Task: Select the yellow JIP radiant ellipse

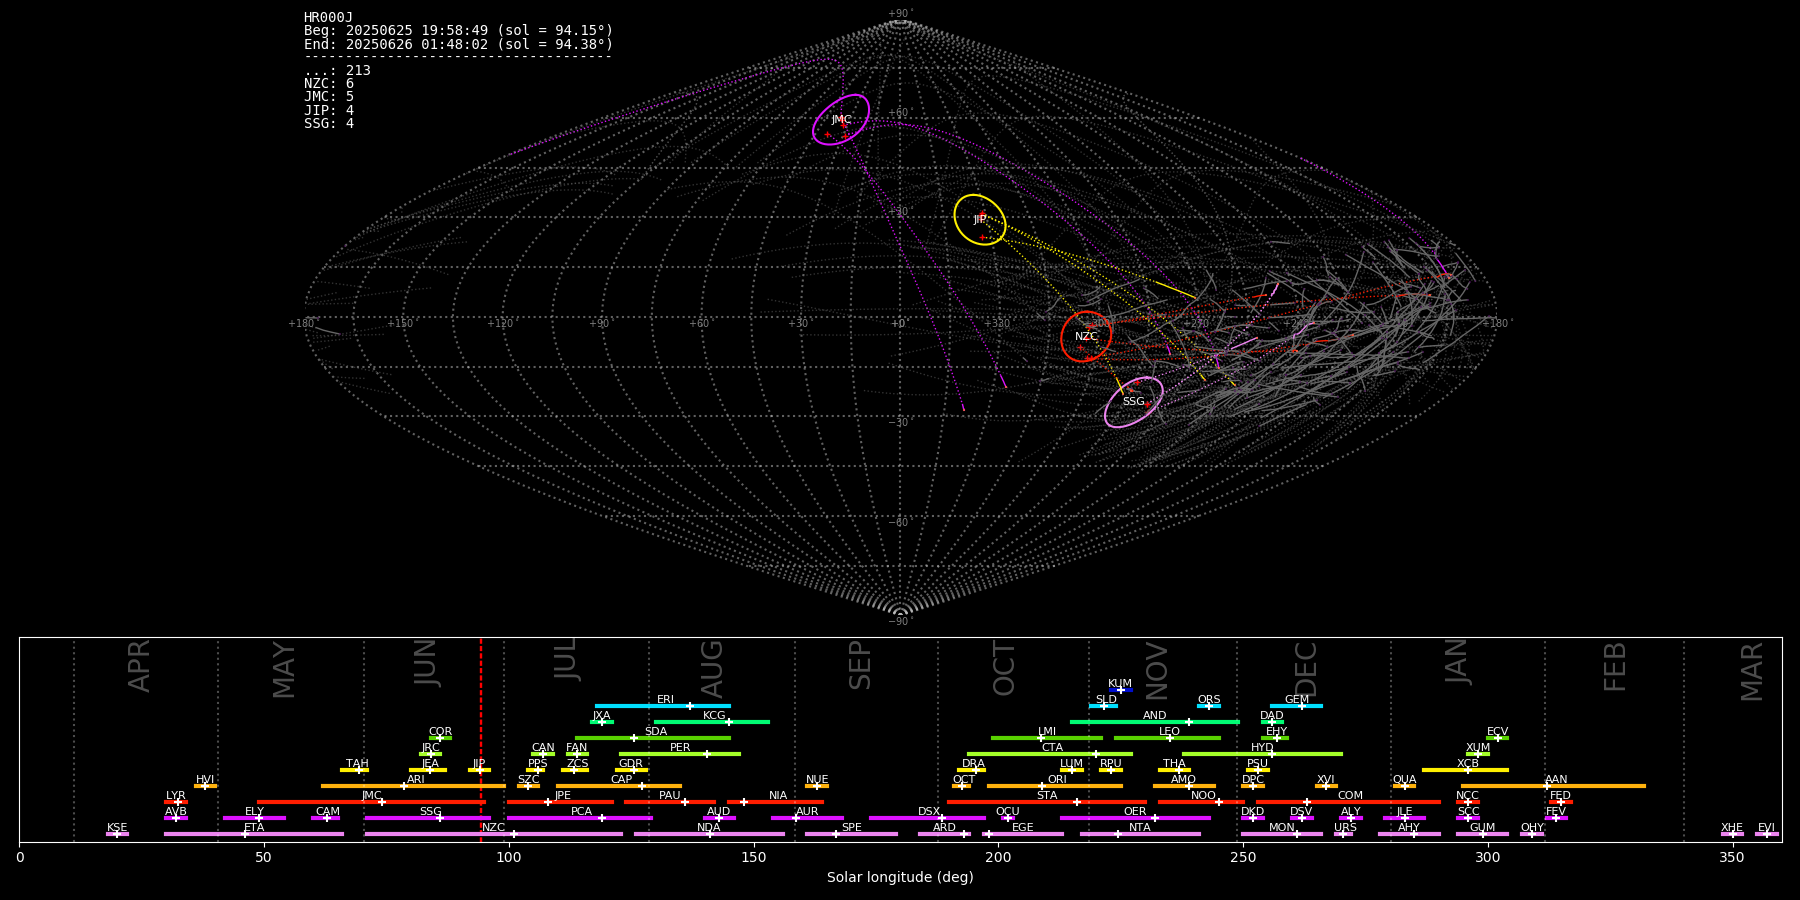Action: tap(980, 220)
